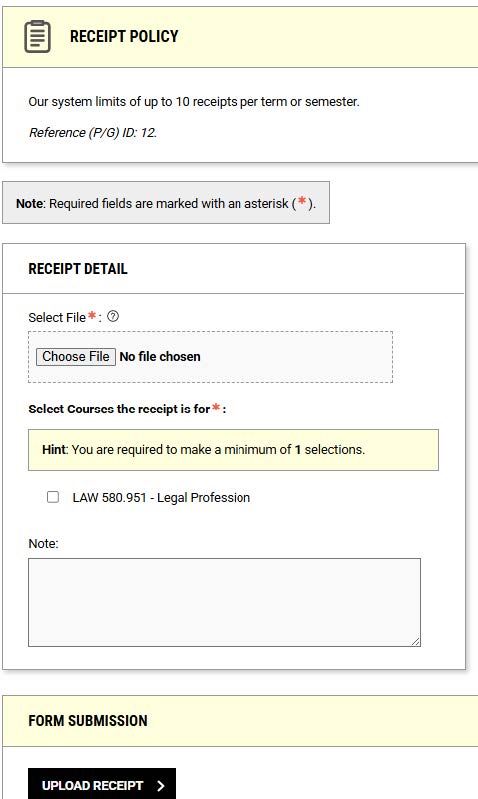Click inside the Note text area
Screen dimensions: 478x799
pyautogui.click(x=224, y=602)
